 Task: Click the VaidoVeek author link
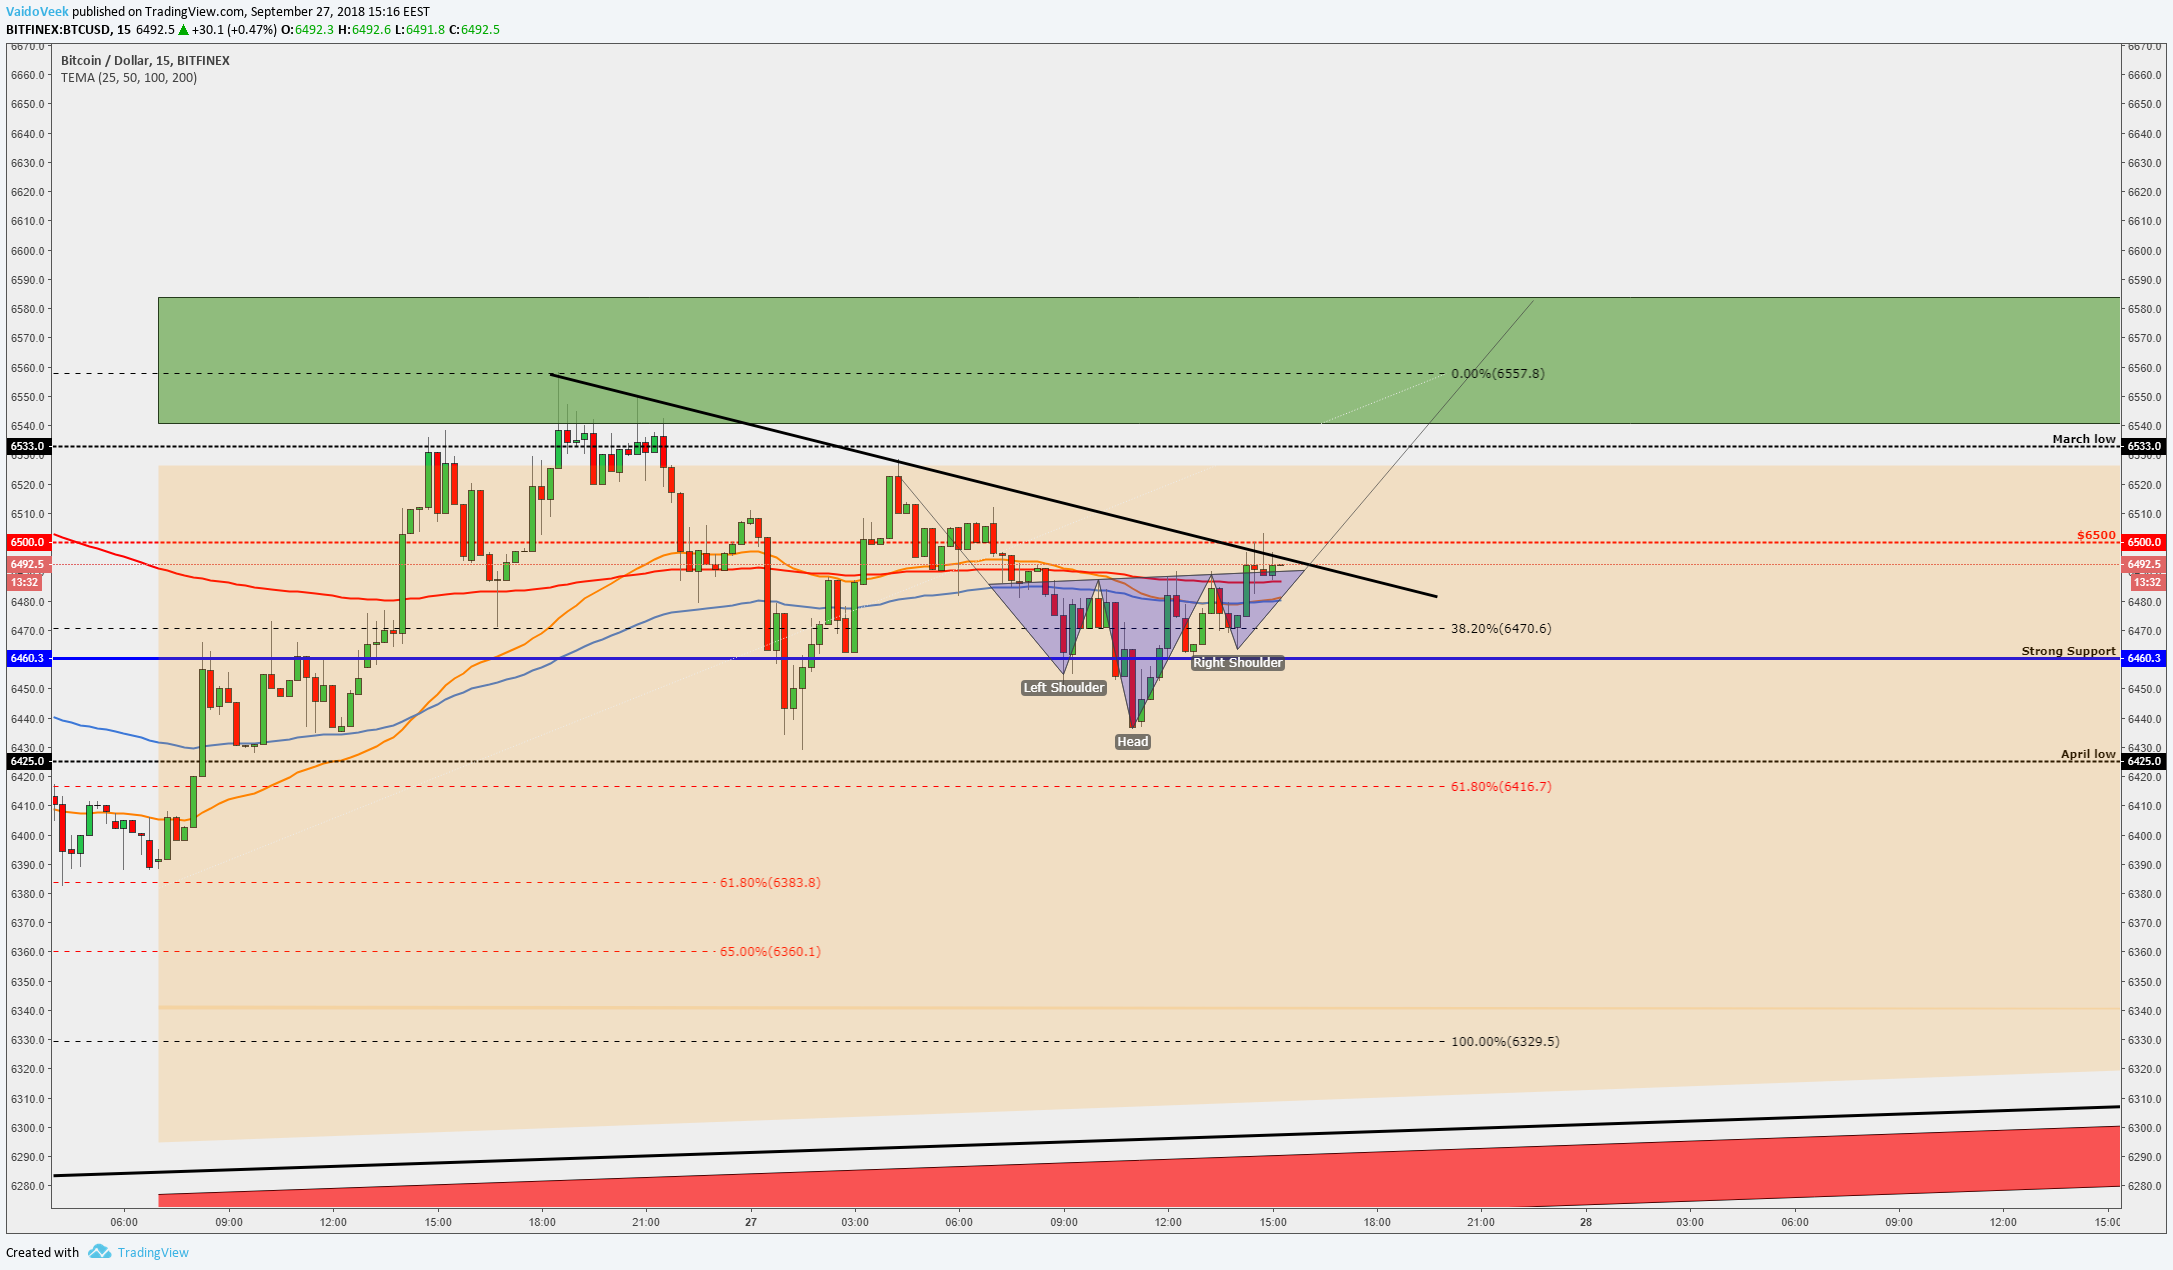[37, 11]
